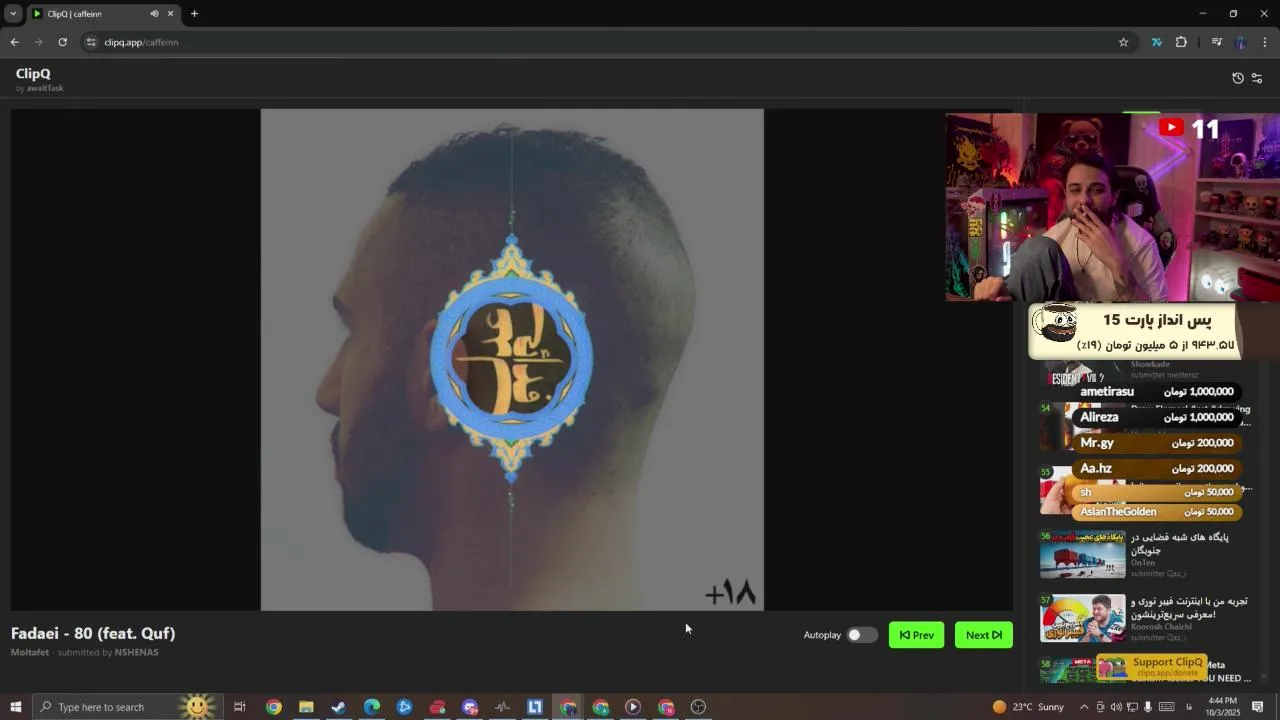The height and width of the screenshot is (720, 1280).
Task: Click the Type here to search box
Action: pos(128,707)
